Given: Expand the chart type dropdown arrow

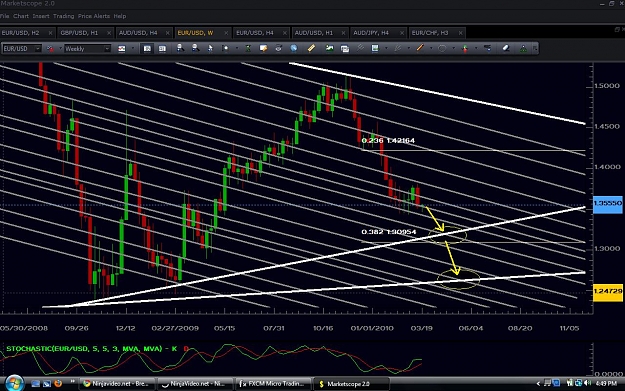Looking at the screenshot, I should [132, 49].
